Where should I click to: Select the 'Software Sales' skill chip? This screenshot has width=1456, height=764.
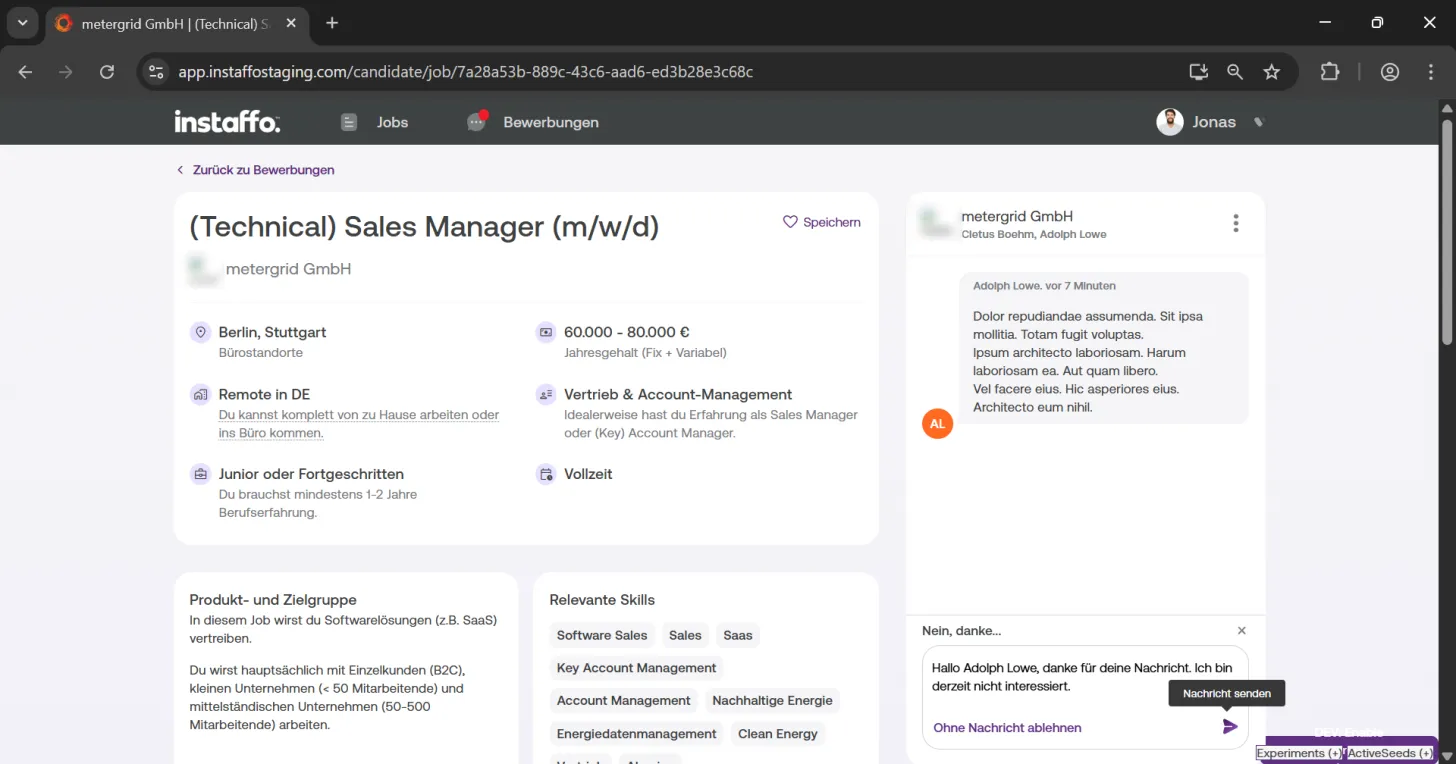coord(602,635)
